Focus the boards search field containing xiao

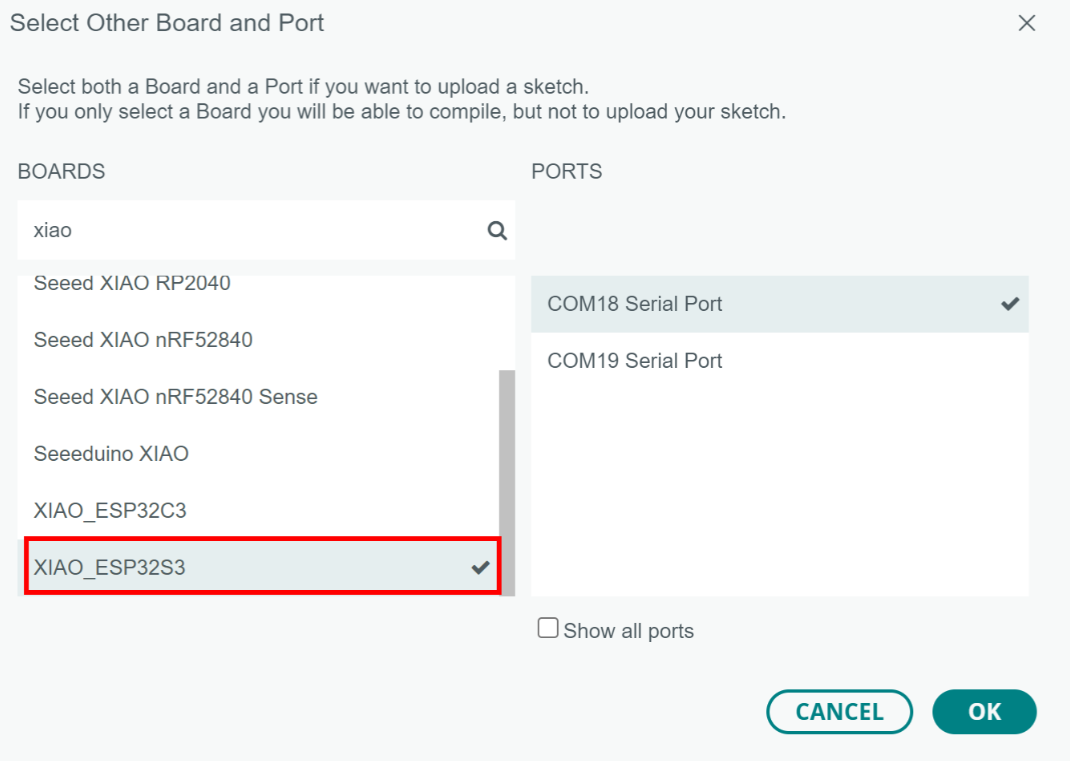tap(250, 231)
